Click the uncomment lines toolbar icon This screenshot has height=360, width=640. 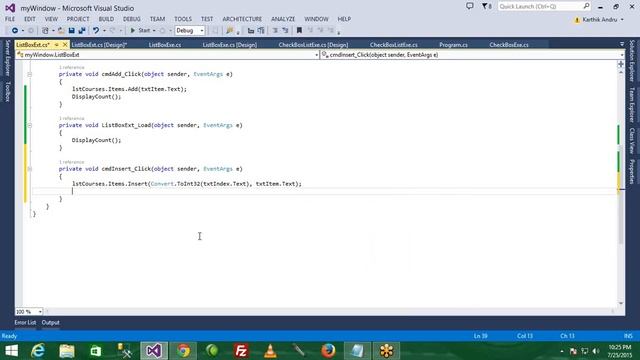coord(261,31)
